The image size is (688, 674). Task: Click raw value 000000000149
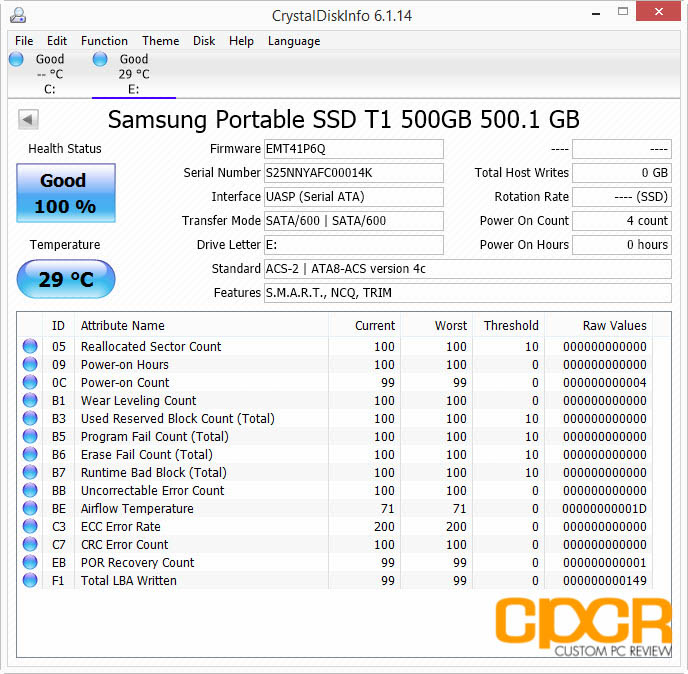click(x=605, y=581)
